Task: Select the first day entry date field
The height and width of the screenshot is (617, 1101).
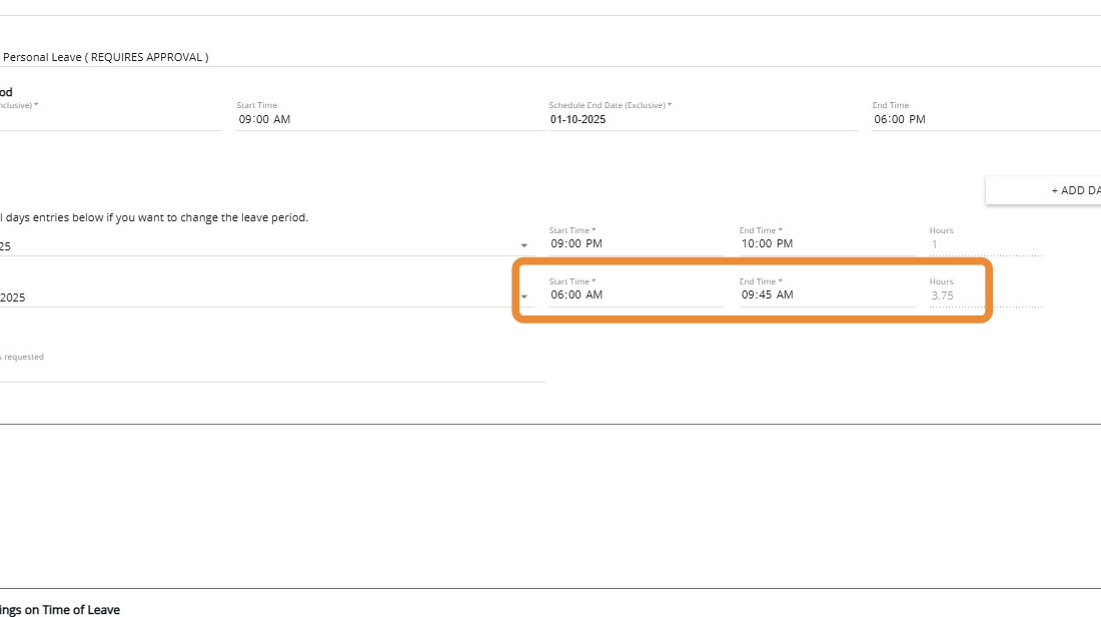Action: click(x=260, y=246)
